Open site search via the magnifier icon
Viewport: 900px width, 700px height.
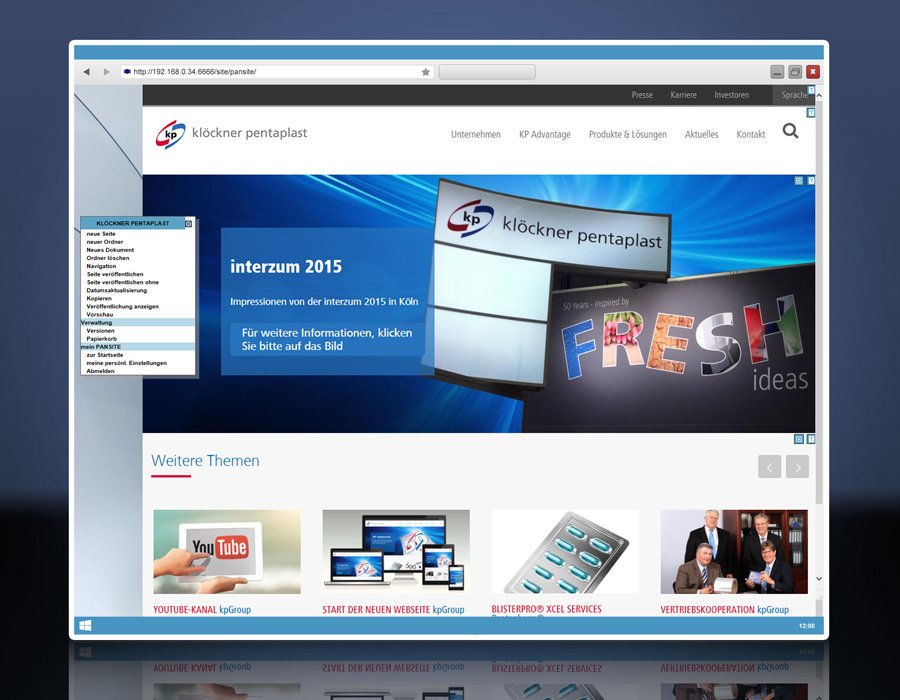790,131
